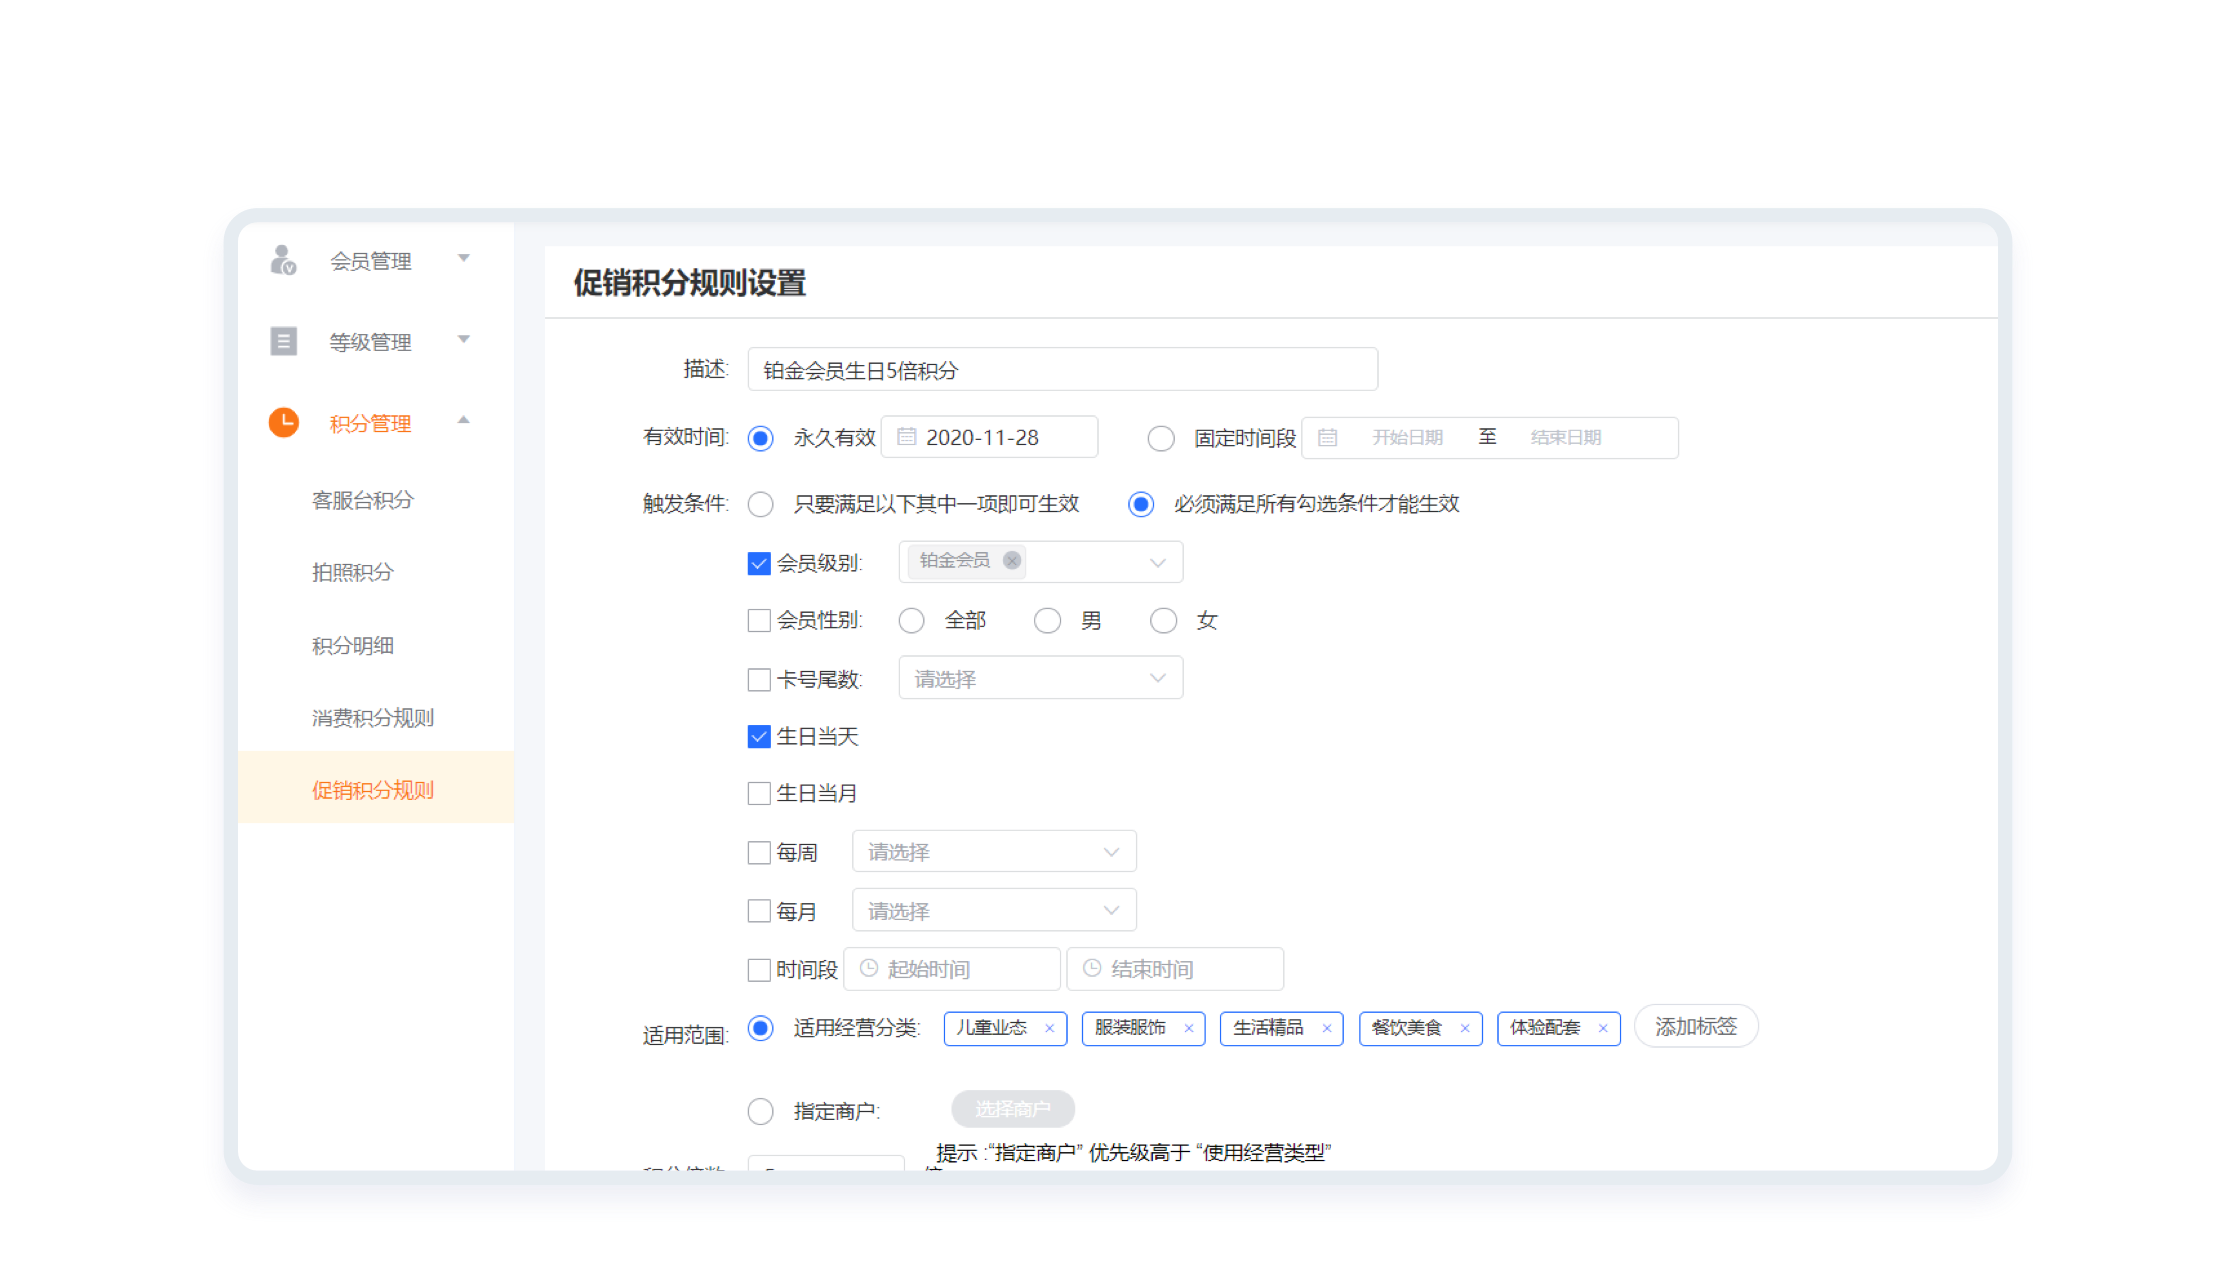Choose 必须满足所有勾选条件才能生效 option
This screenshot has width=2236, height=1276.
tap(1141, 504)
